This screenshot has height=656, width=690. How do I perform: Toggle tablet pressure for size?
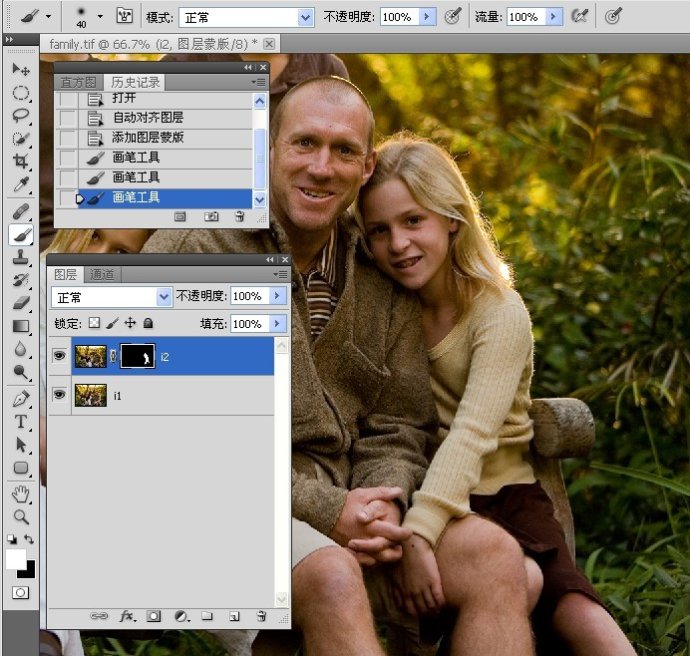click(x=613, y=17)
